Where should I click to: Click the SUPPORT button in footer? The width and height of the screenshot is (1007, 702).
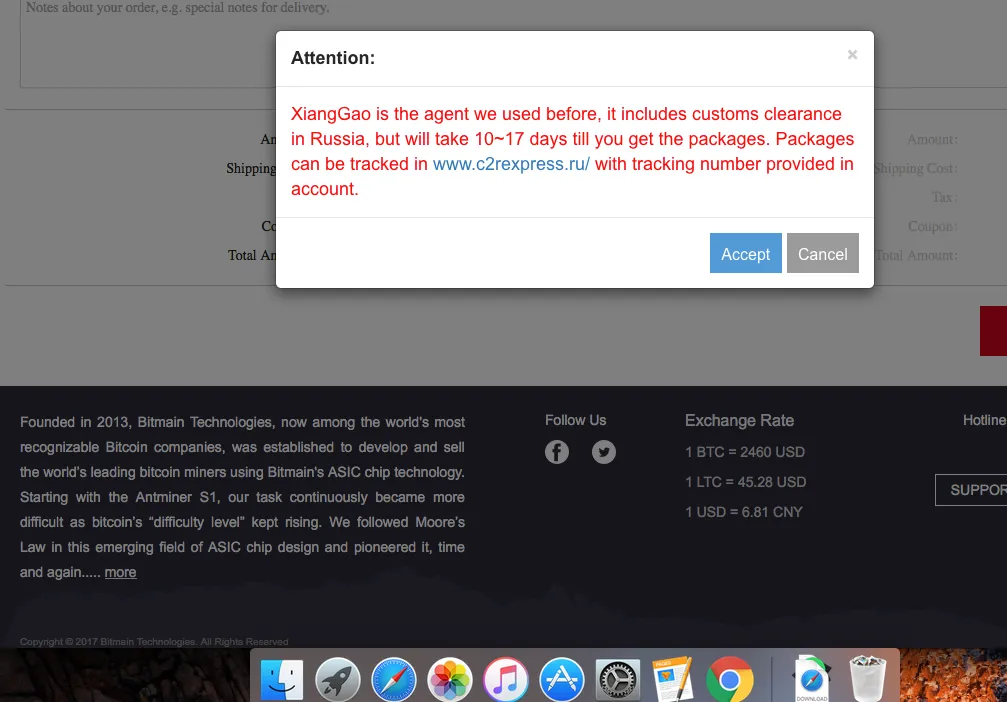(971, 490)
